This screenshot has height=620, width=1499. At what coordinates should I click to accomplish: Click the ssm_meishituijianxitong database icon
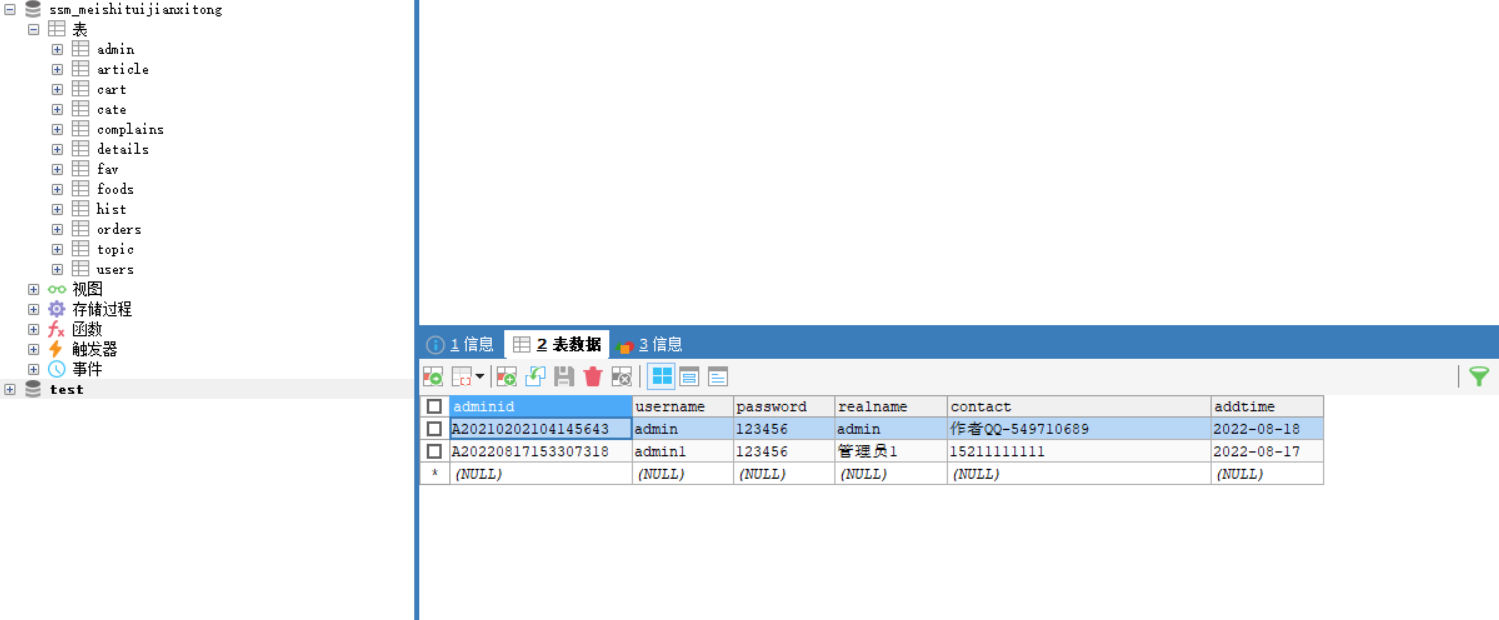tap(33, 10)
